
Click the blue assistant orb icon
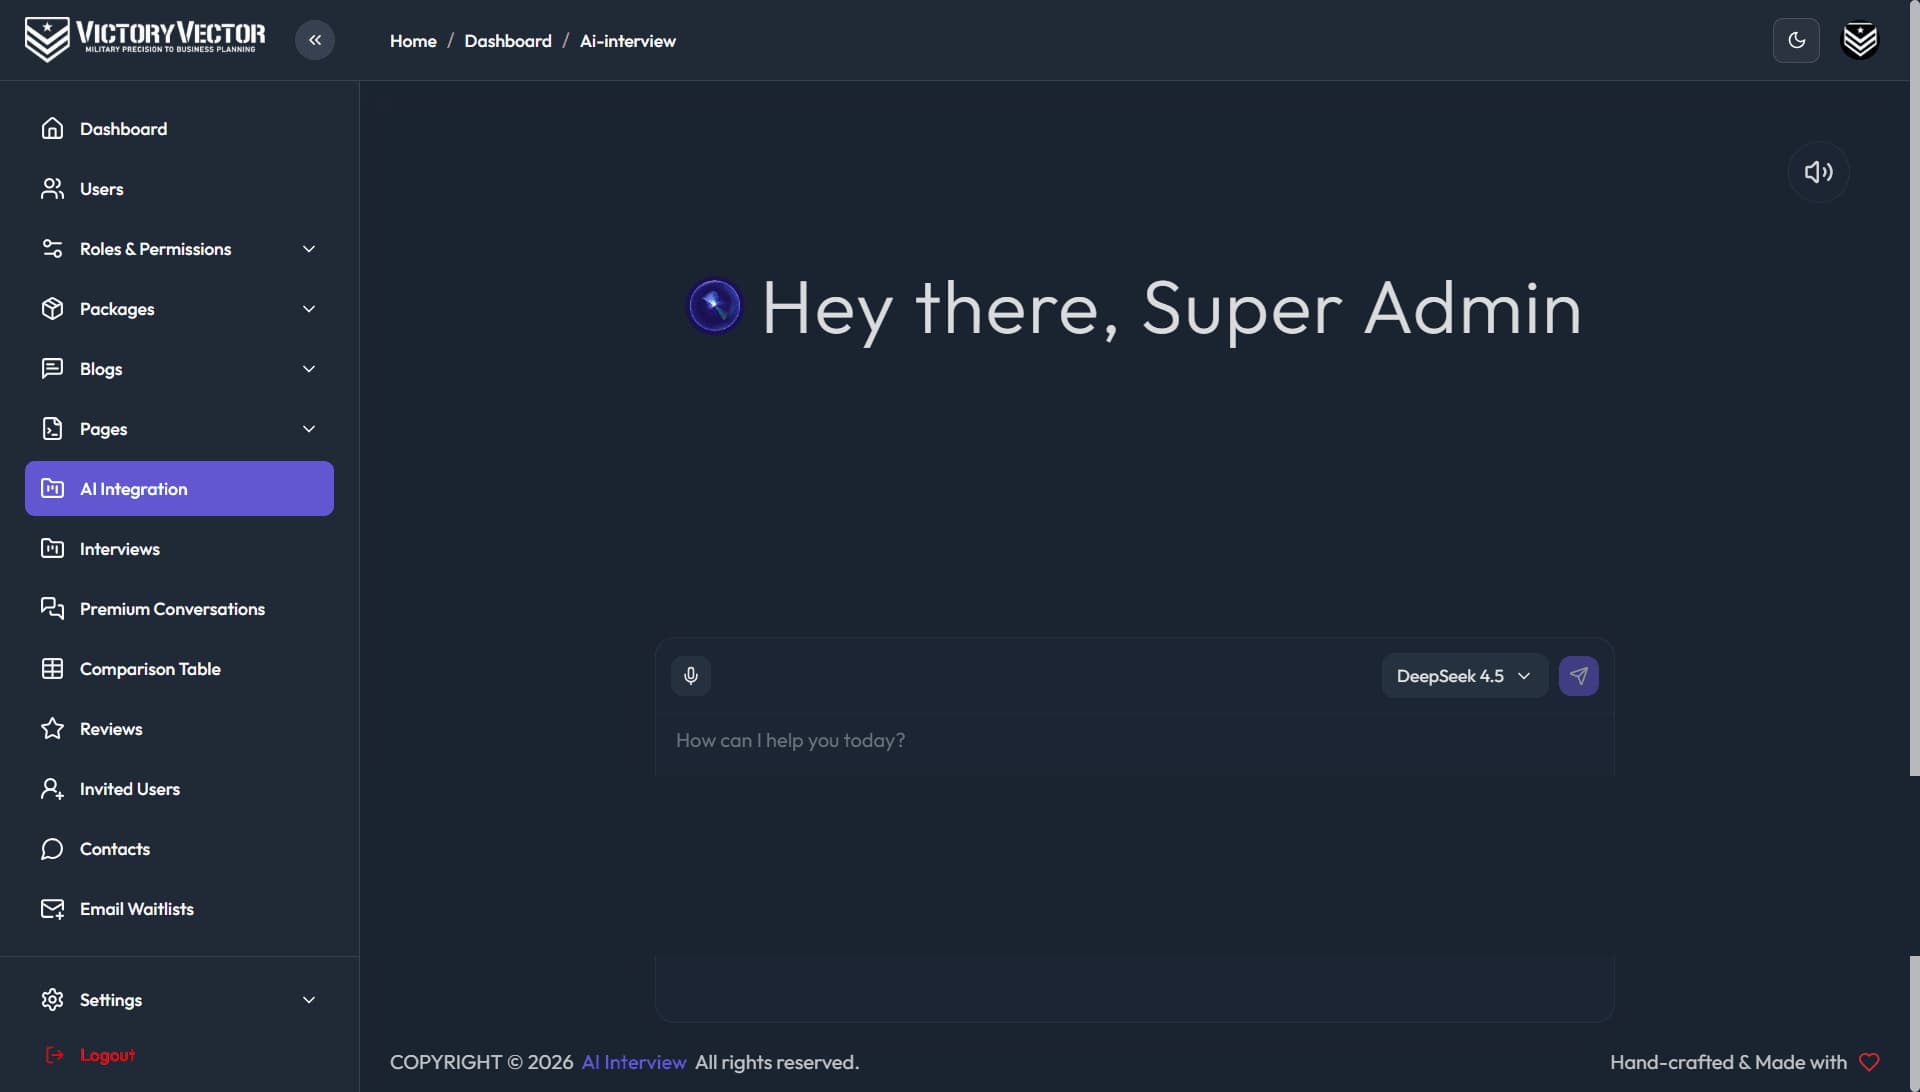click(715, 306)
